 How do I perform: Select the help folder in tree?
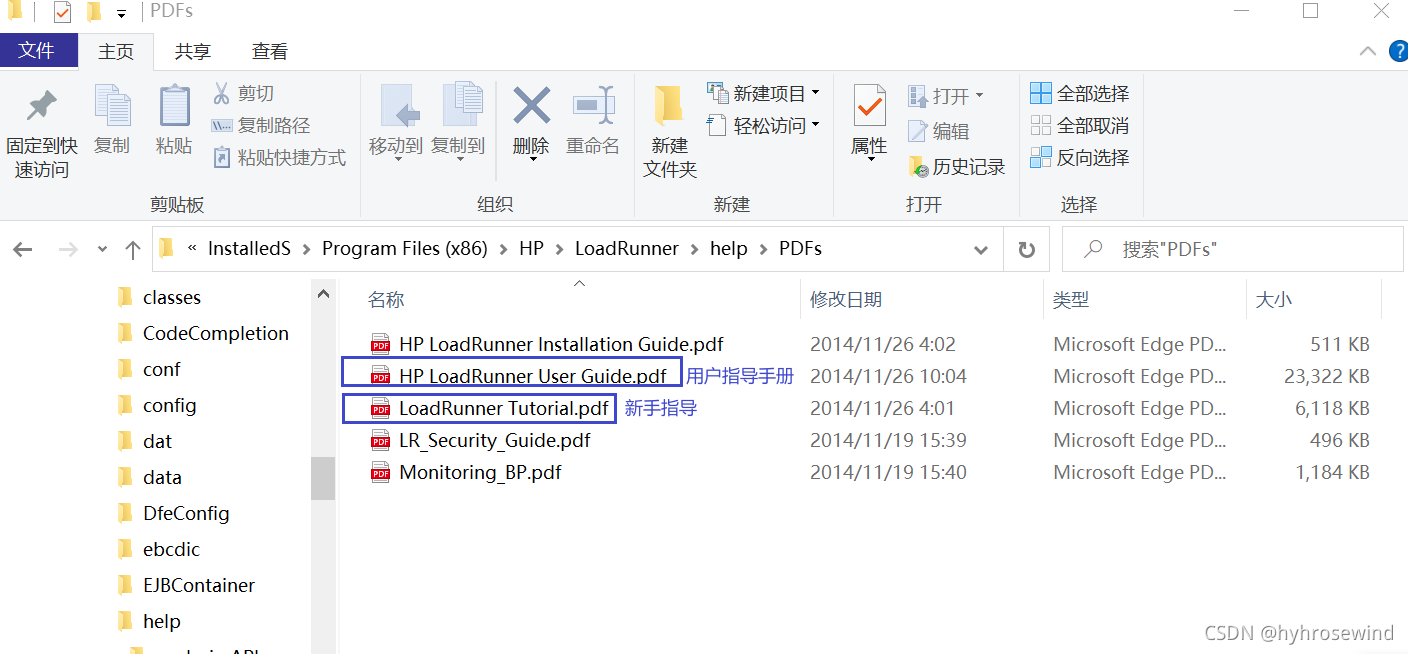[161, 621]
